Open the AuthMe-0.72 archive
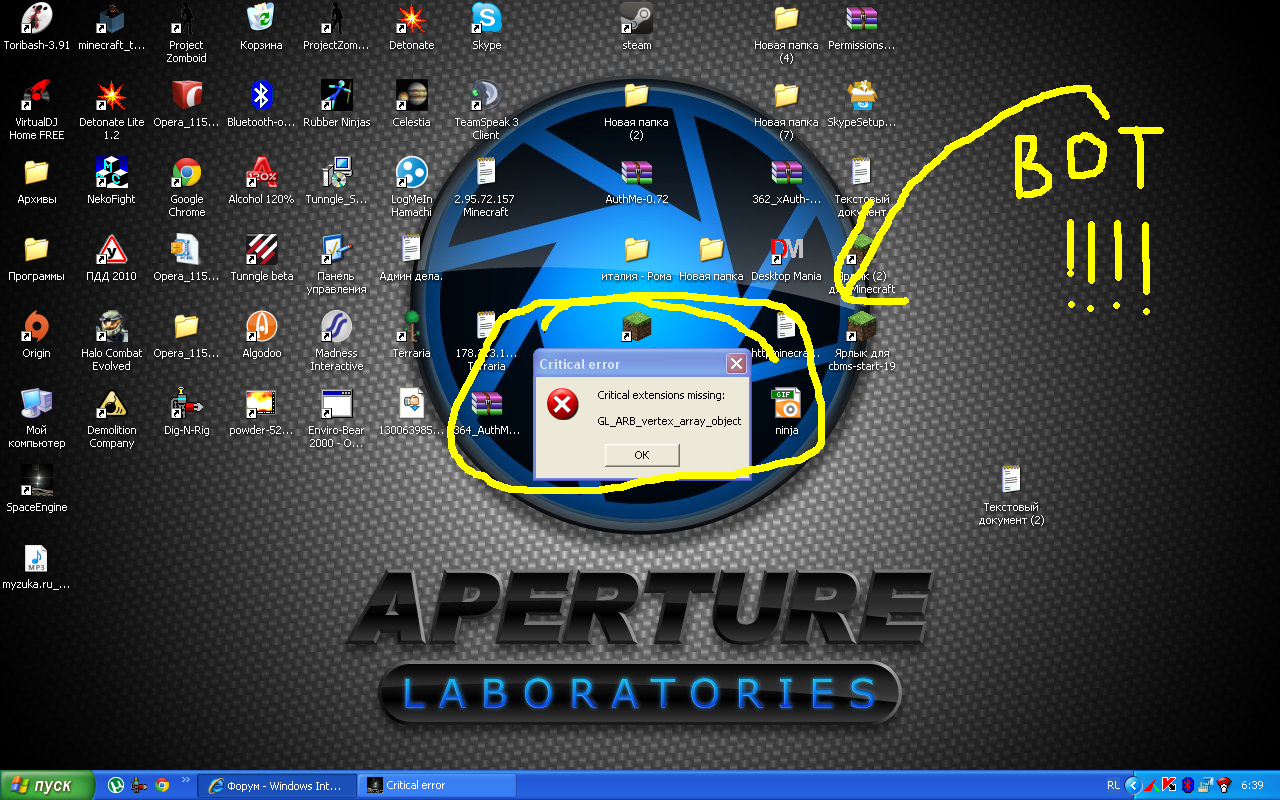 (x=637, y=181)
